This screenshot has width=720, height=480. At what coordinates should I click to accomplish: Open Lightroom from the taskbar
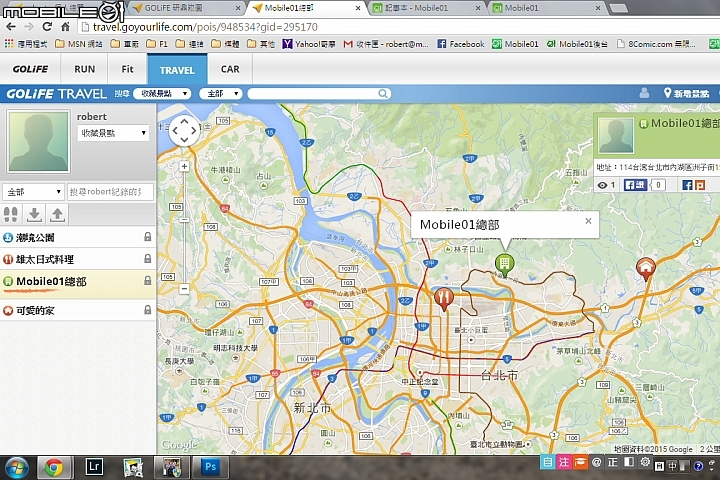(x=94, y=467)
